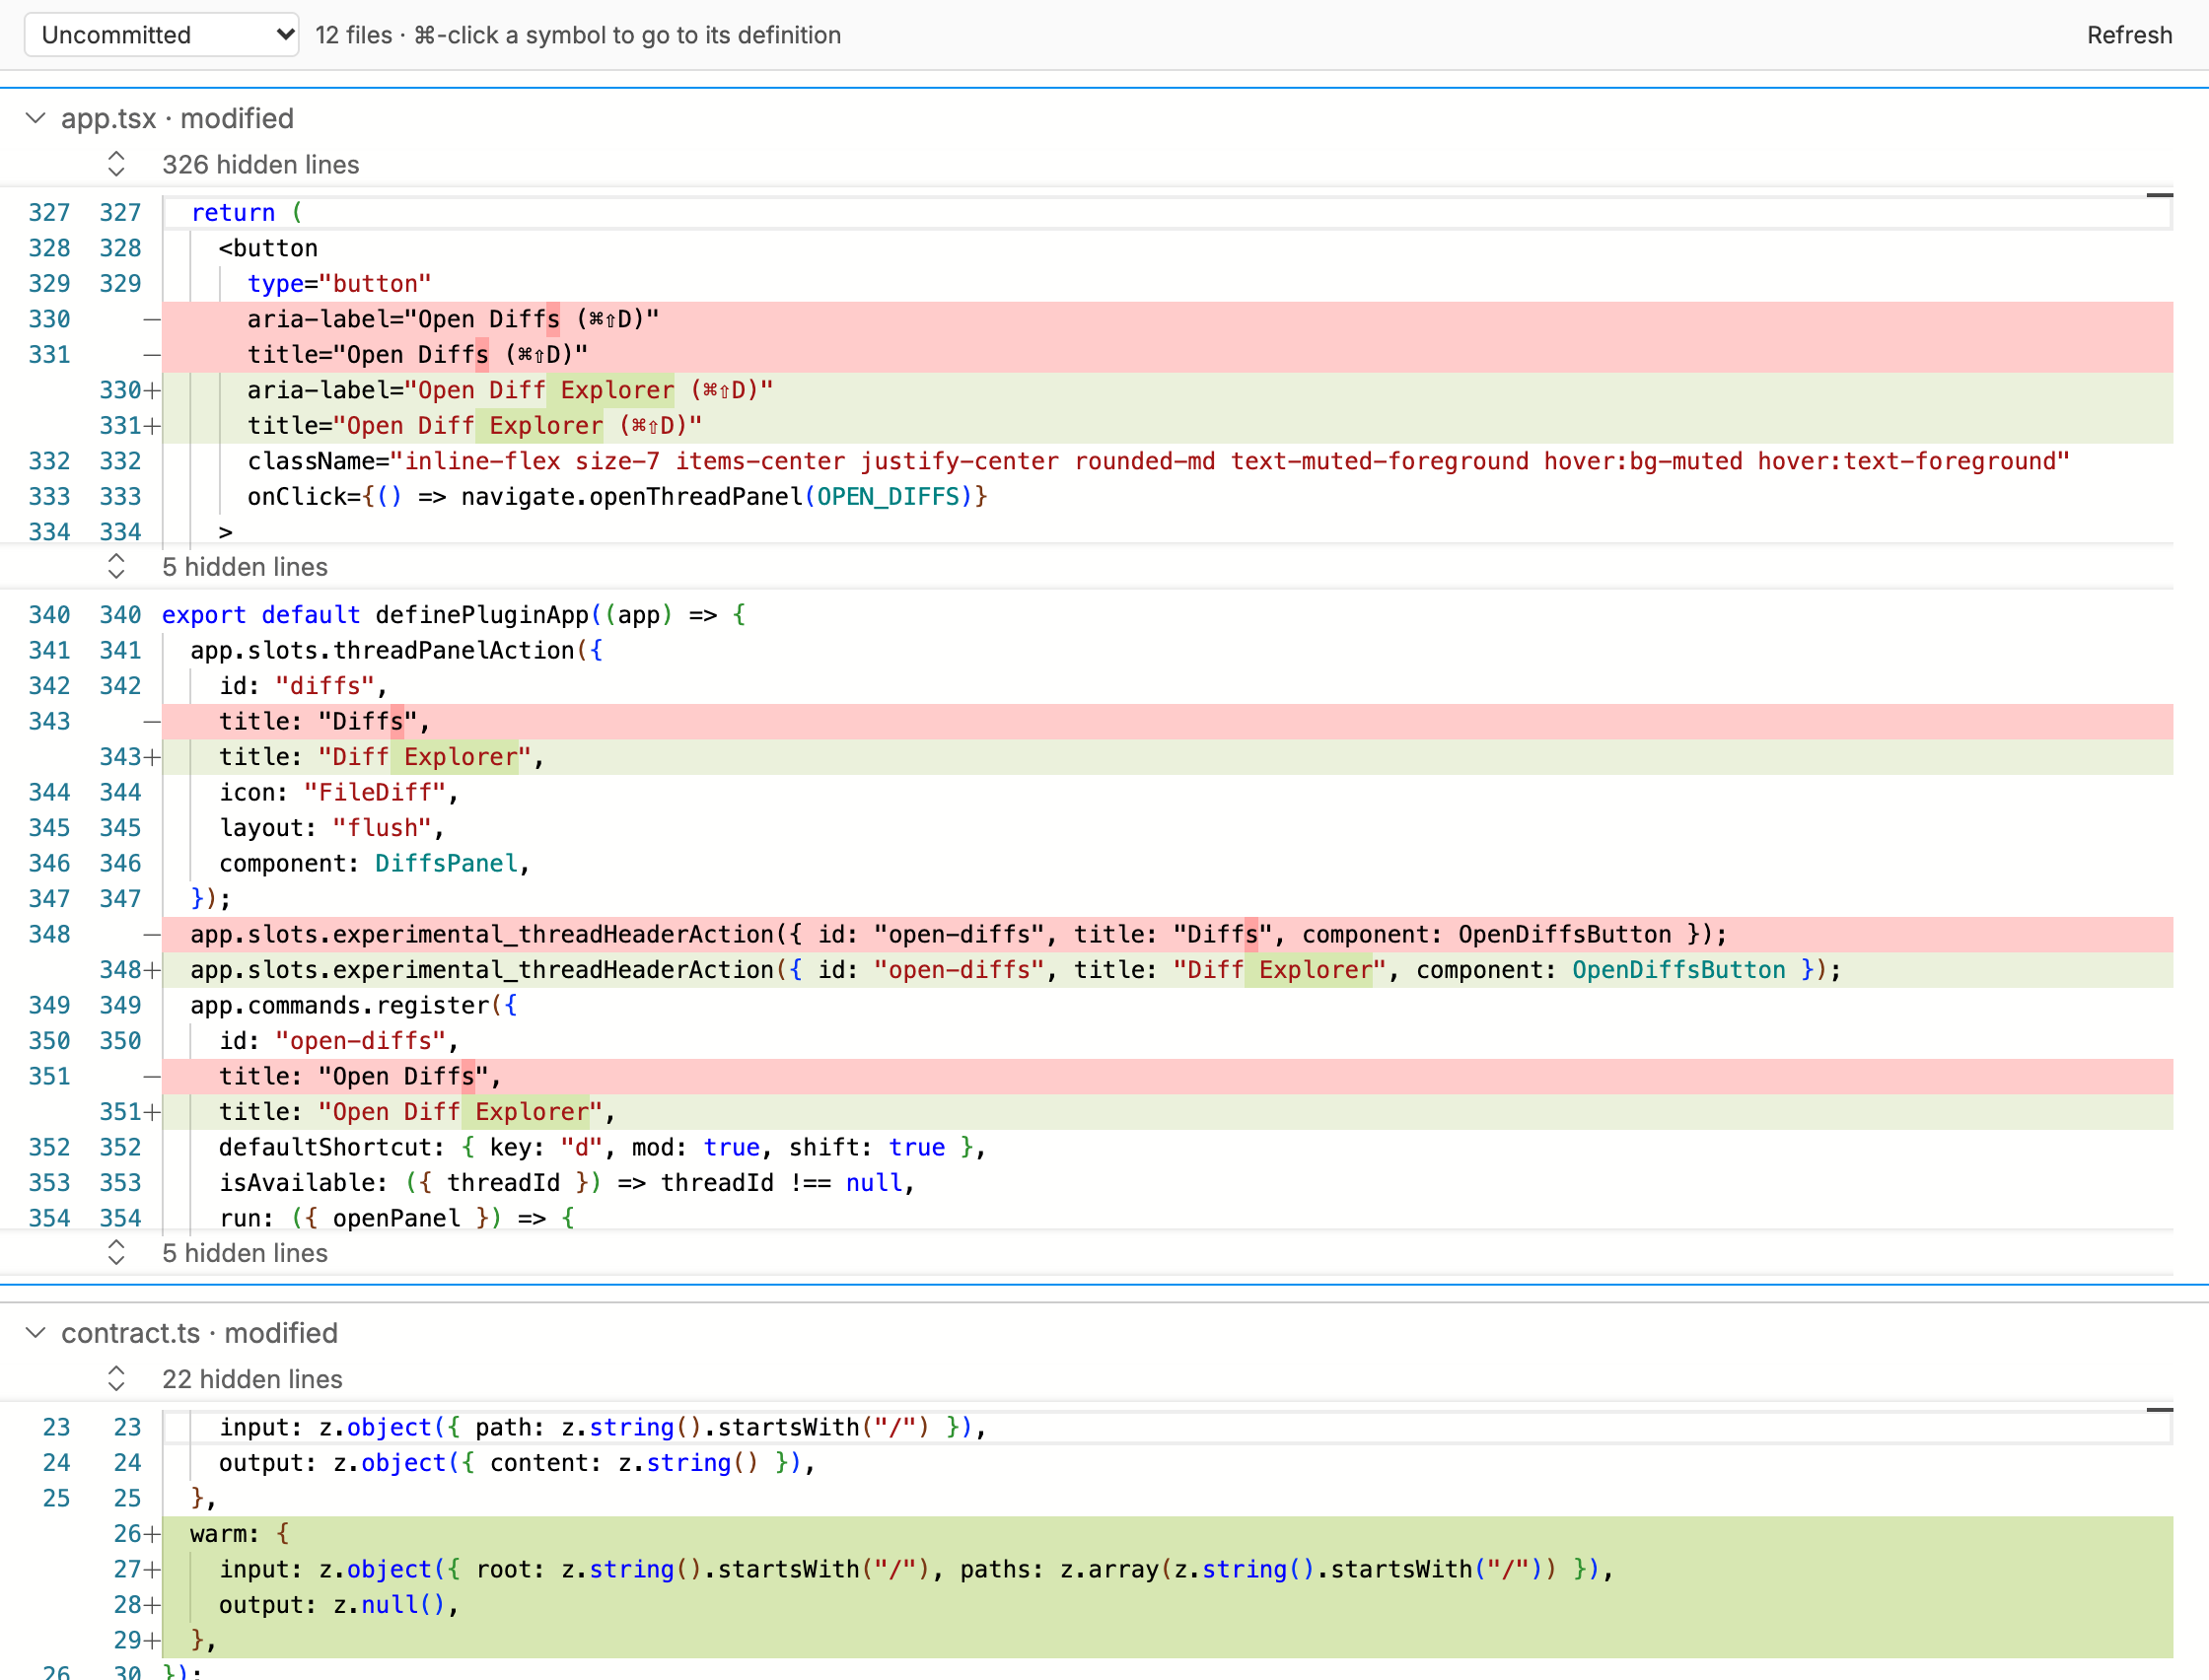
Task: Click the OPEN_DIFFS symbol on line 333
Action: tap(888, 496)
